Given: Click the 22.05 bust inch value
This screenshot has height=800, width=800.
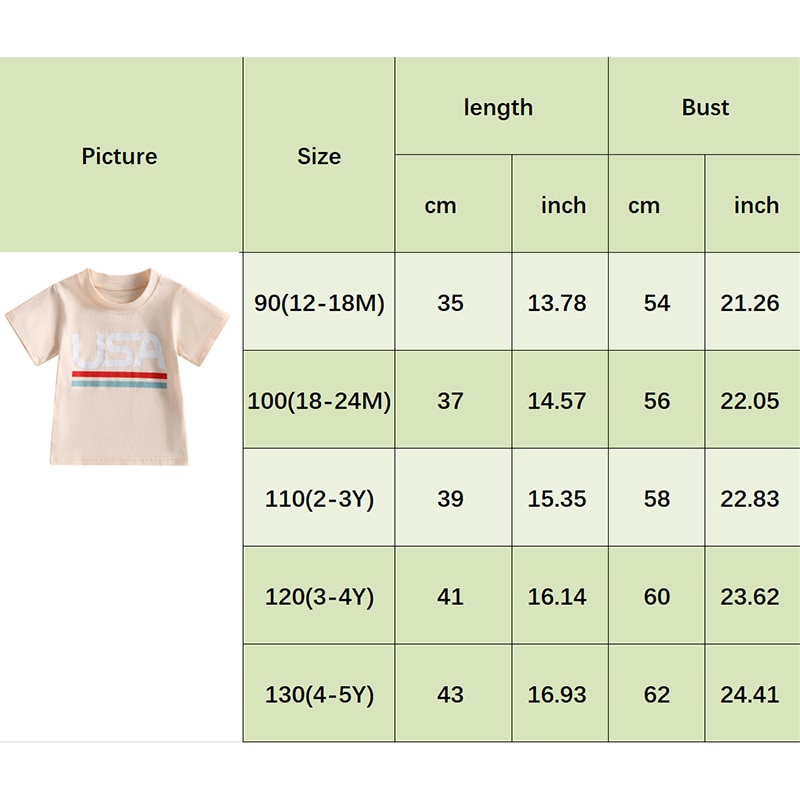Looking at the screenshot, I should coord(749,401).
